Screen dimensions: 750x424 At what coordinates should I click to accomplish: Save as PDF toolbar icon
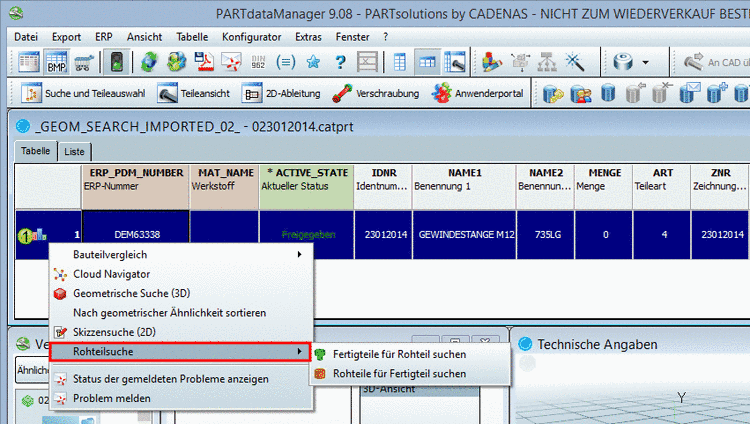pyautogui.click(x=204, y=62)
